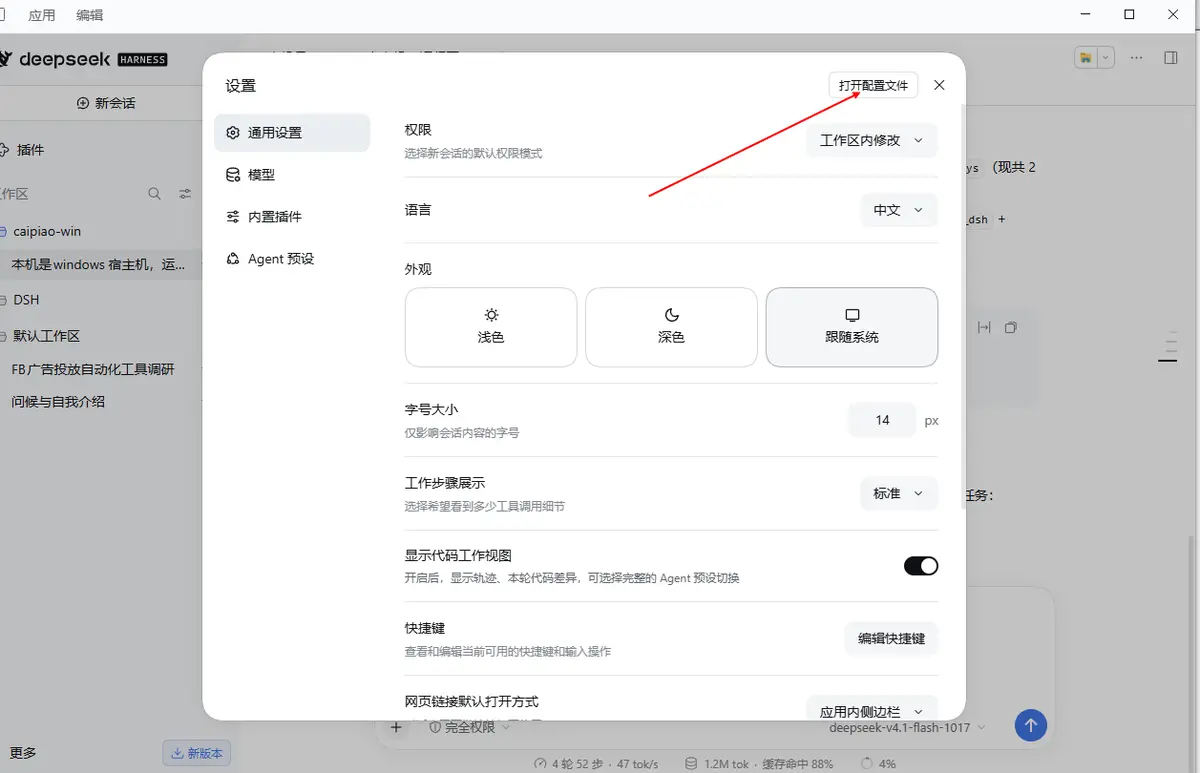Click the 编辑快捷键 button
Image resolution: width=1200 pixels, height=773 pixels.
[x=891, y=638]
